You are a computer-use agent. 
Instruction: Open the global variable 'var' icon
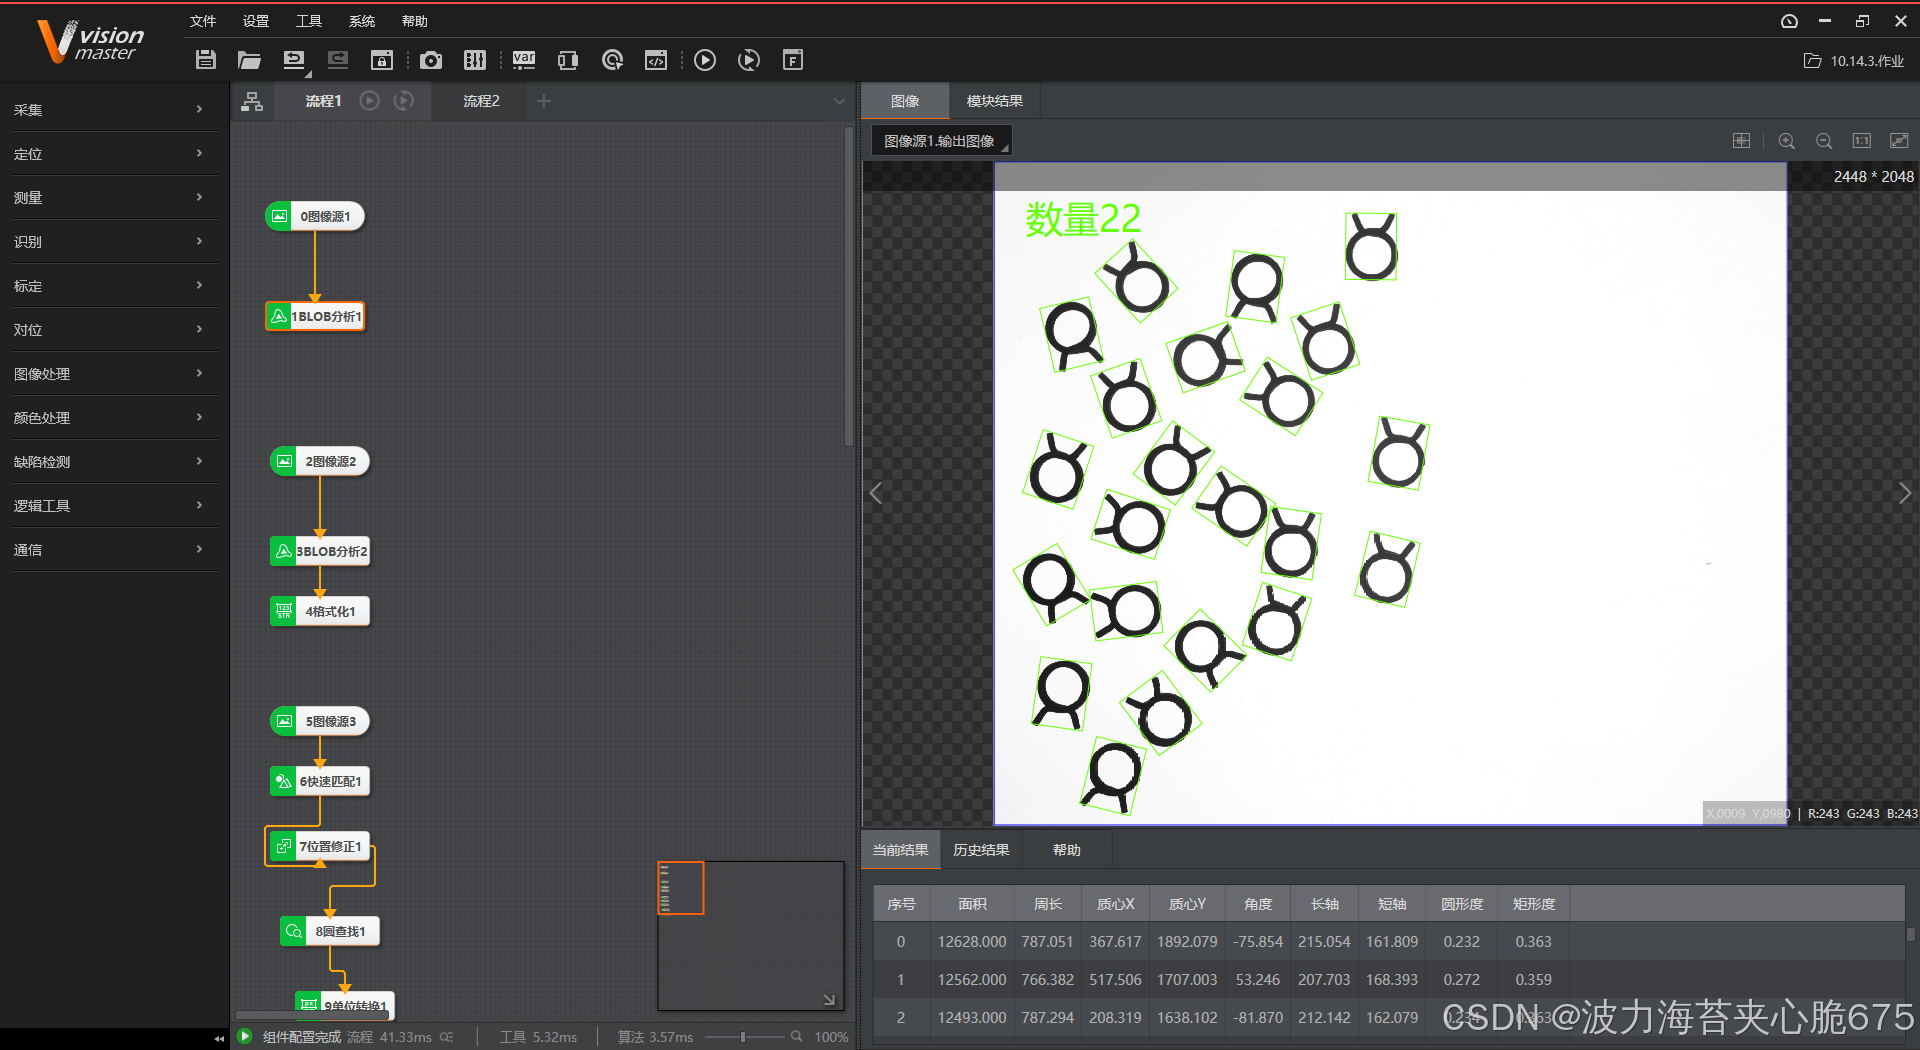(x=524, y=60)
